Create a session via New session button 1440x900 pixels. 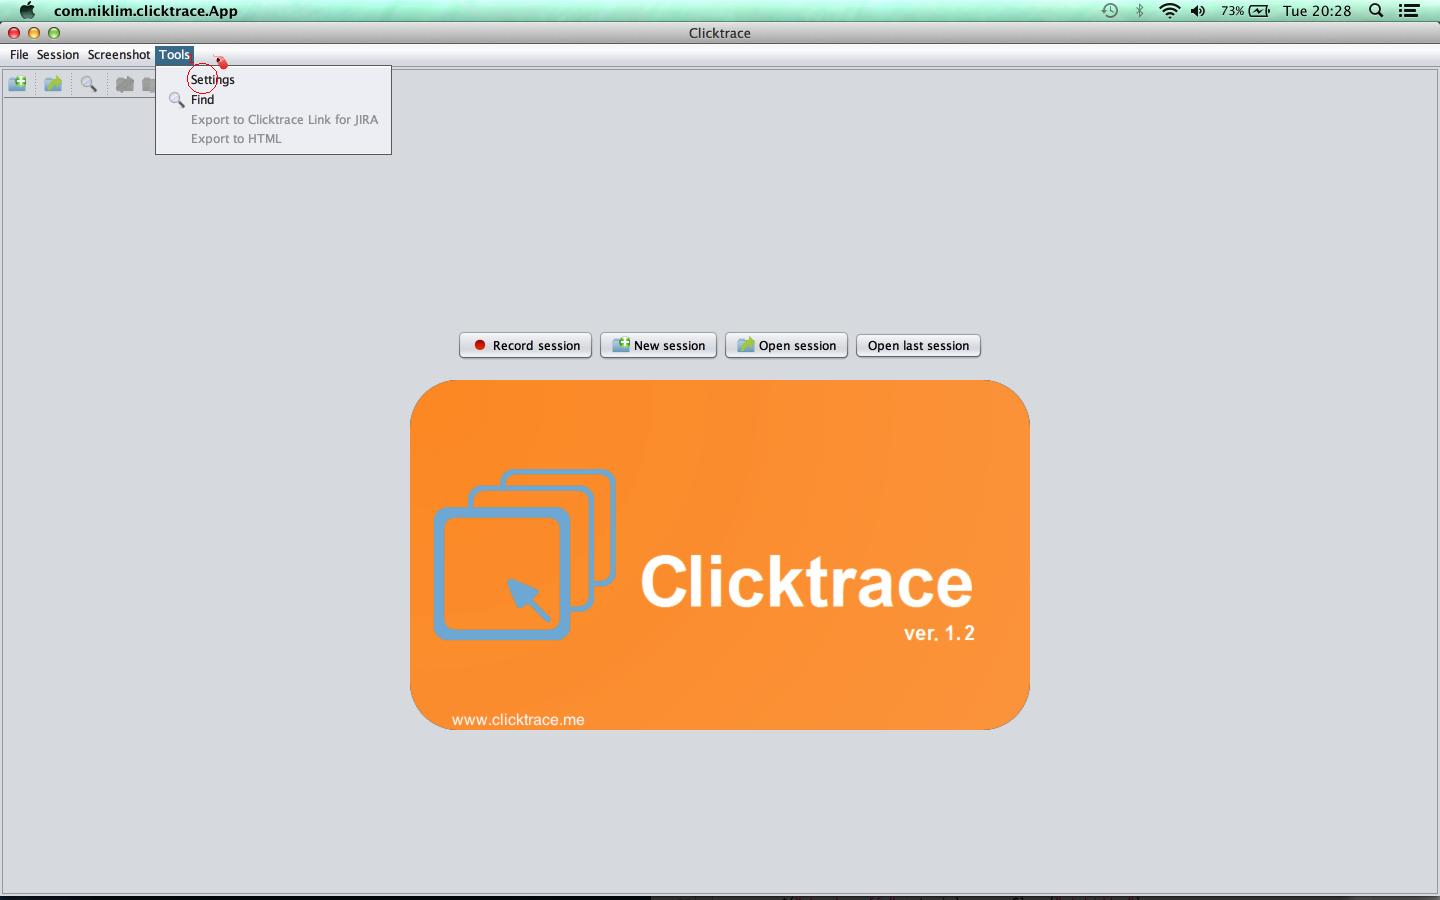pyautogui.click(x=658, y=345)
